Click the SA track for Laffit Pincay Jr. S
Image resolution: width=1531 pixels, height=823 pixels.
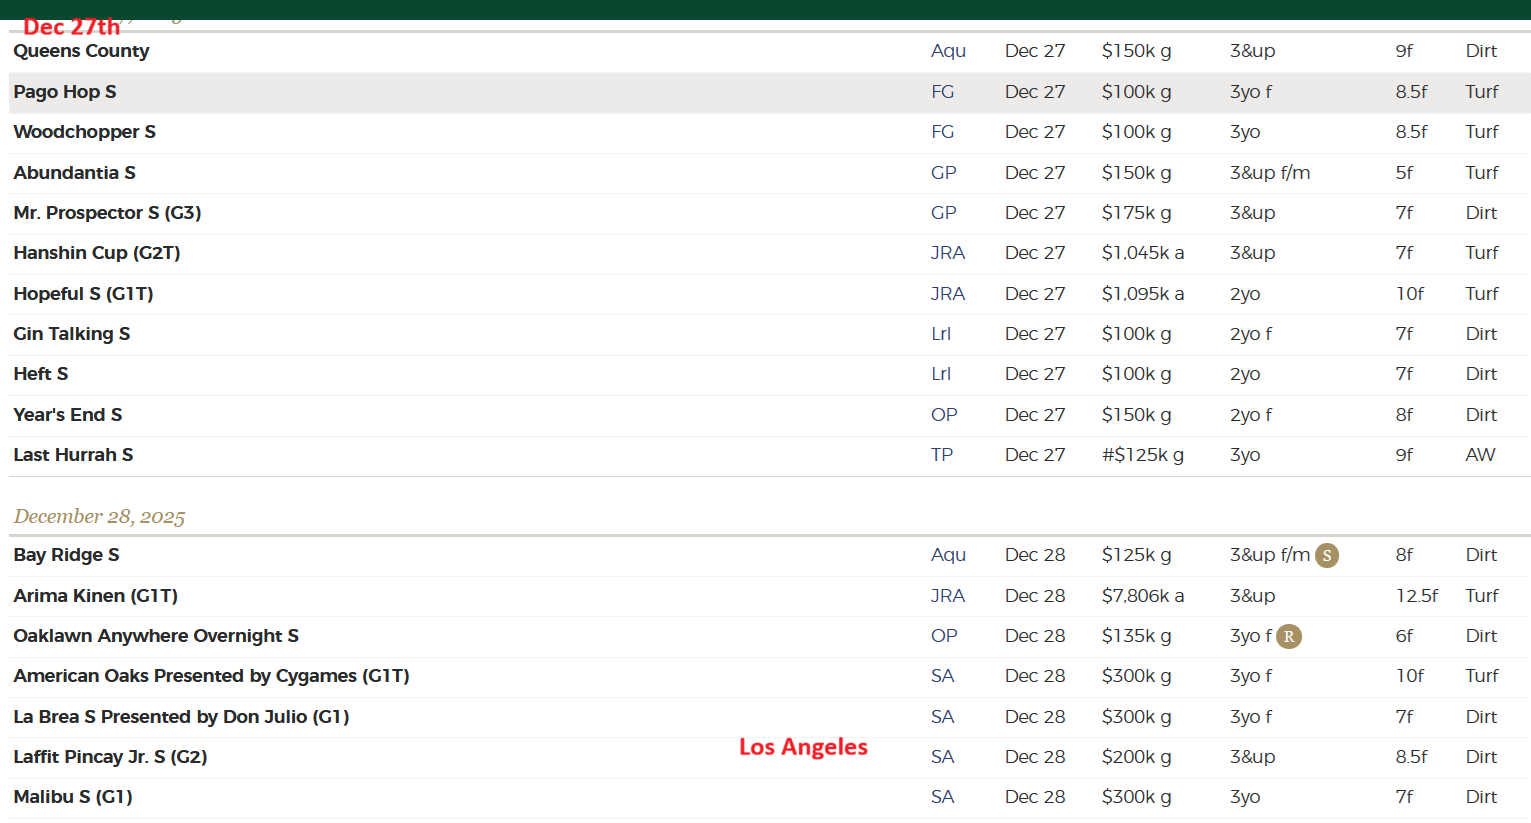[942, 757]
